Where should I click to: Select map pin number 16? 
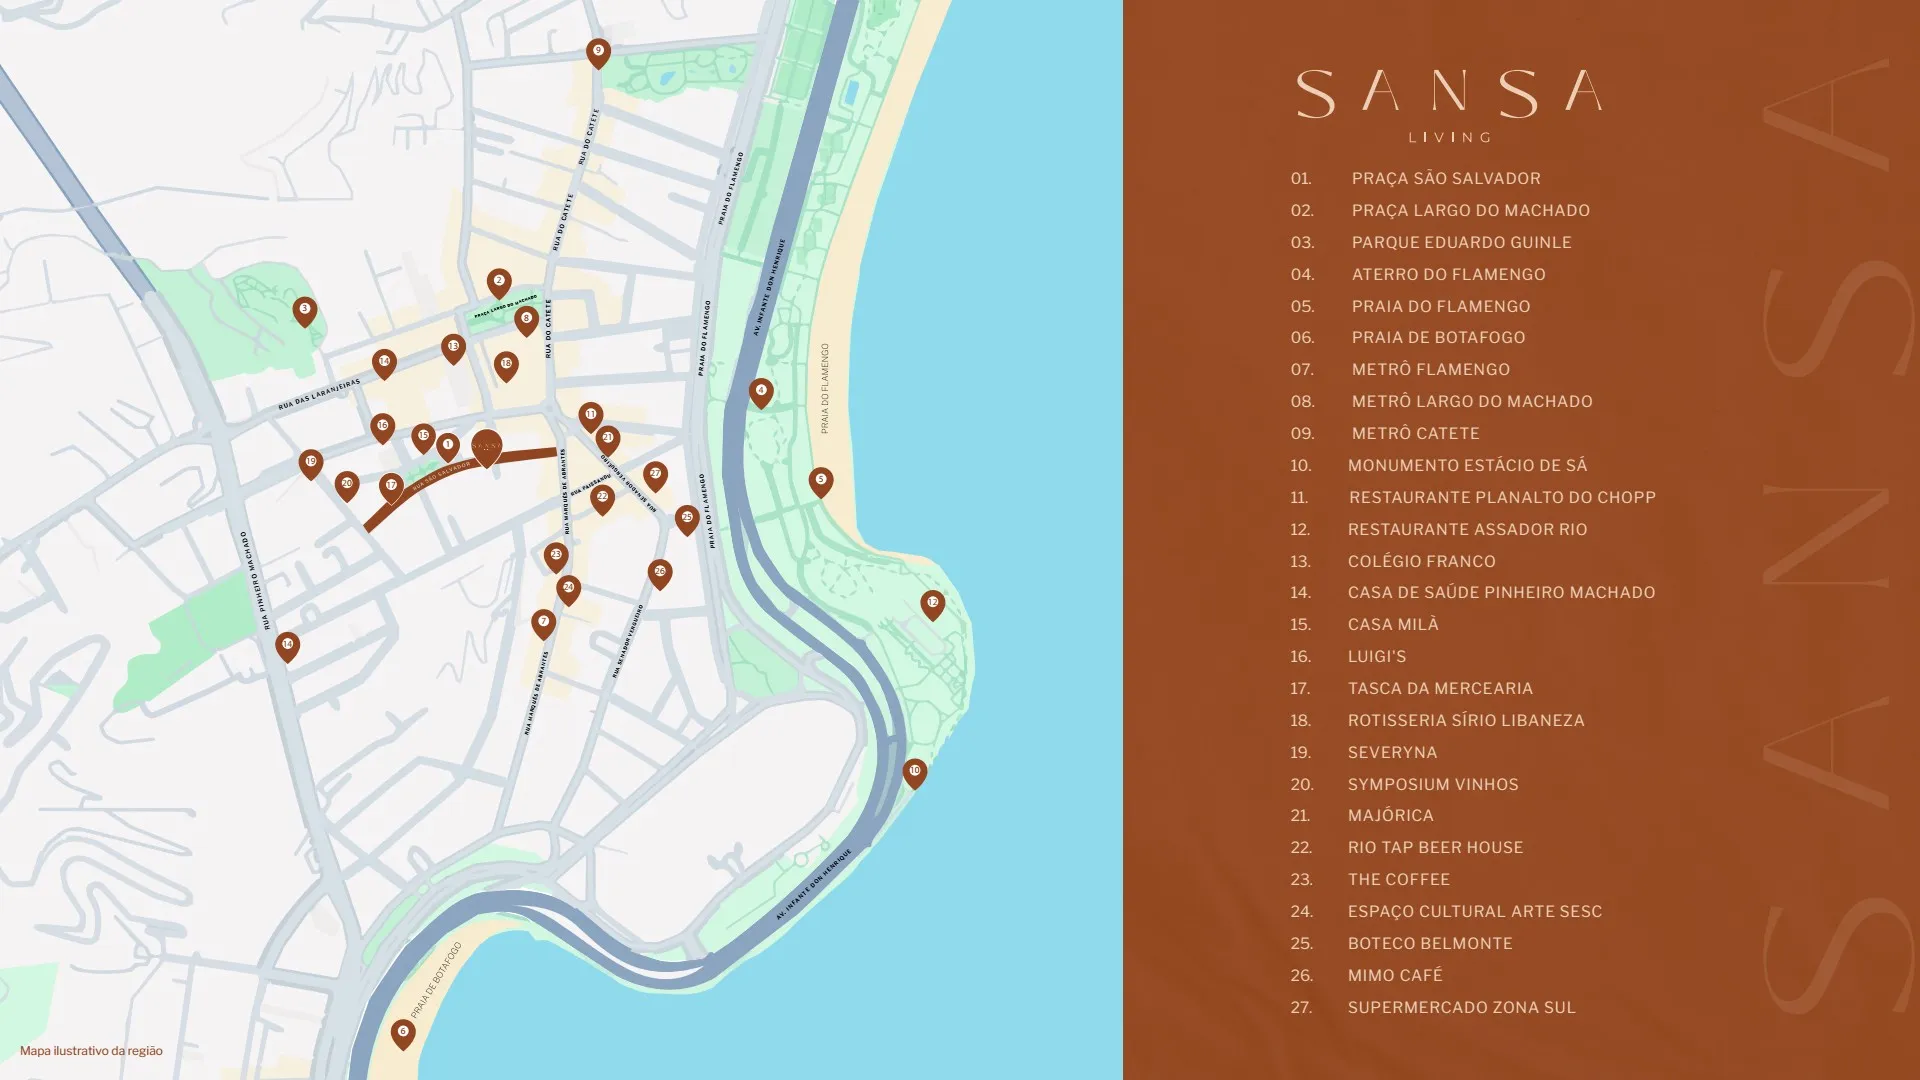[x=382, y=428]
